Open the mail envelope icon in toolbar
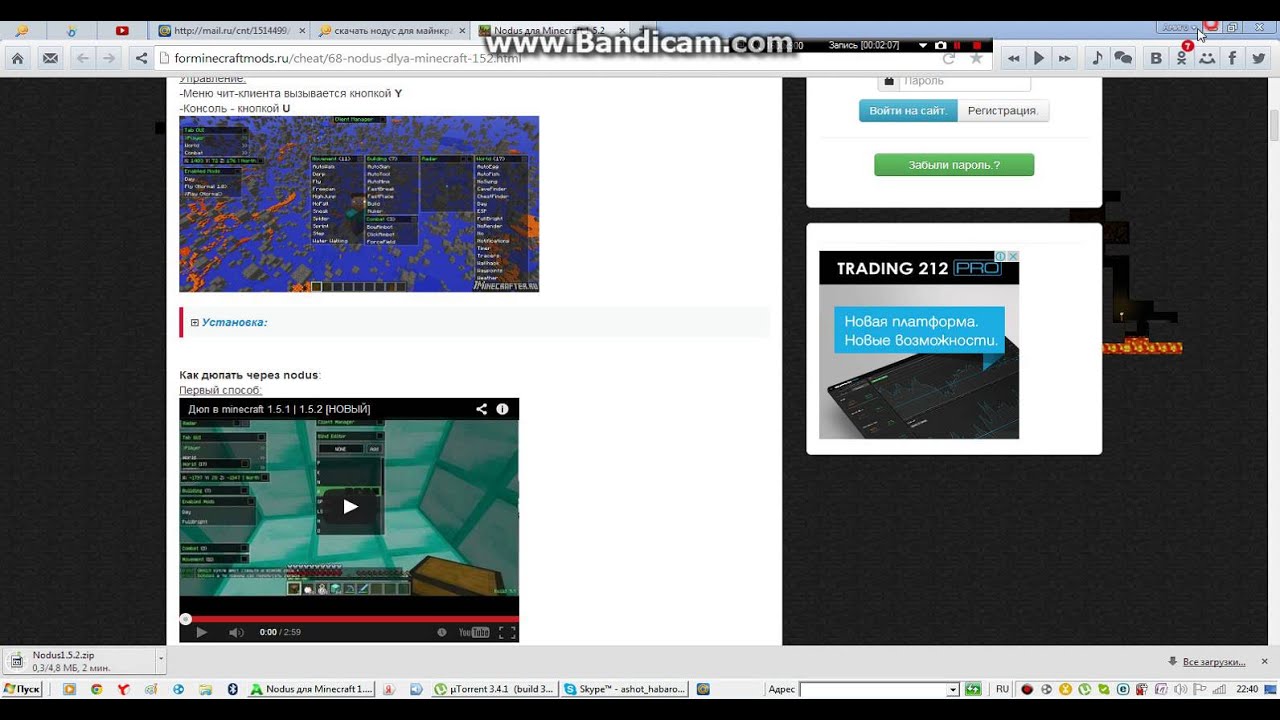 [50, 58]
